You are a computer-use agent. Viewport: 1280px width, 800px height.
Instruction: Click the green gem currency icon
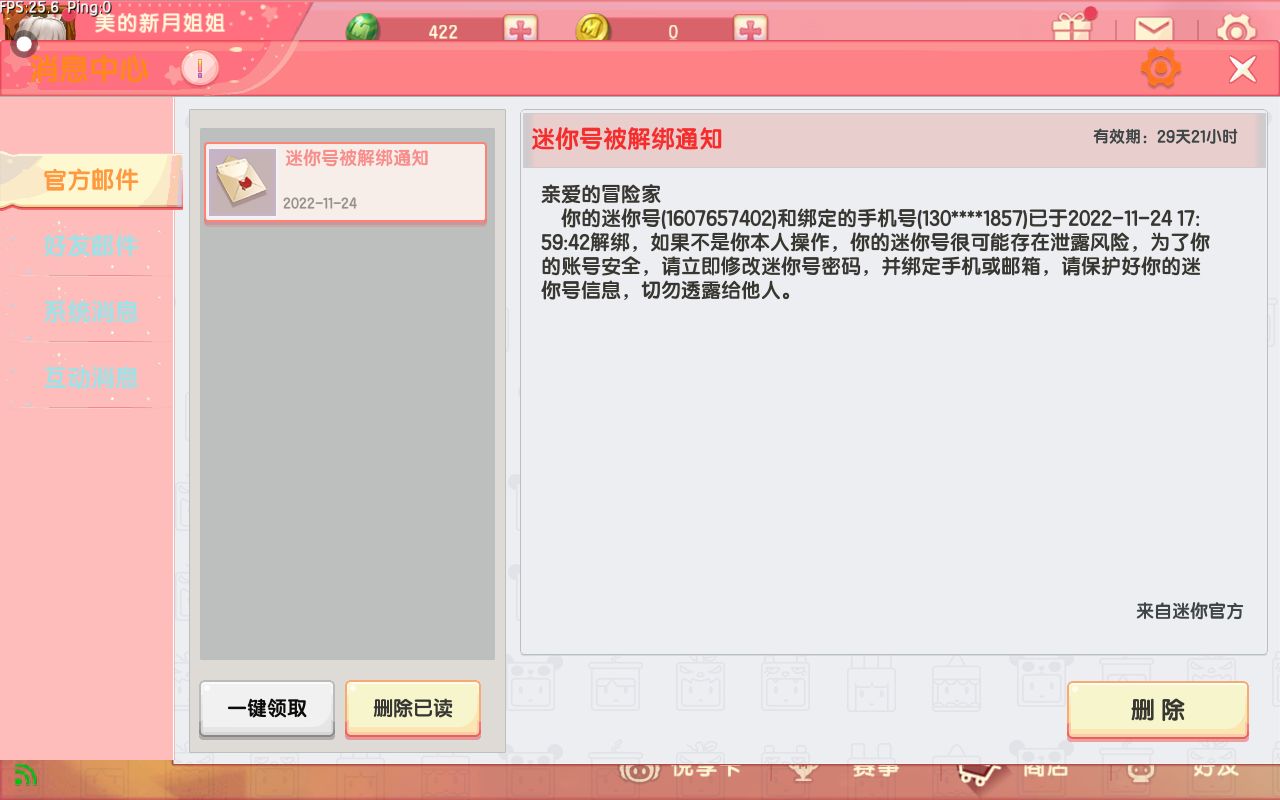[363, 29]
